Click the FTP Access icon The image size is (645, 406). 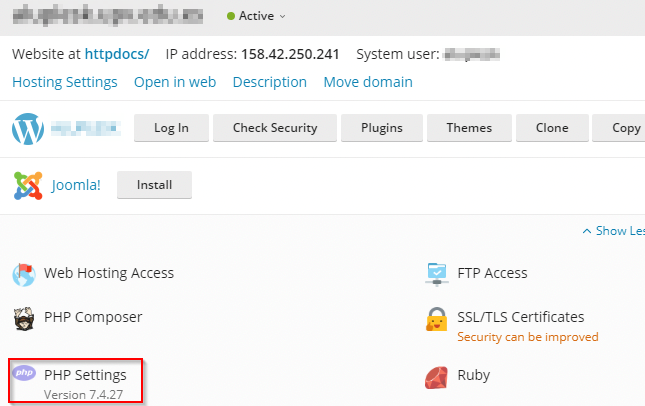point(437,273)
